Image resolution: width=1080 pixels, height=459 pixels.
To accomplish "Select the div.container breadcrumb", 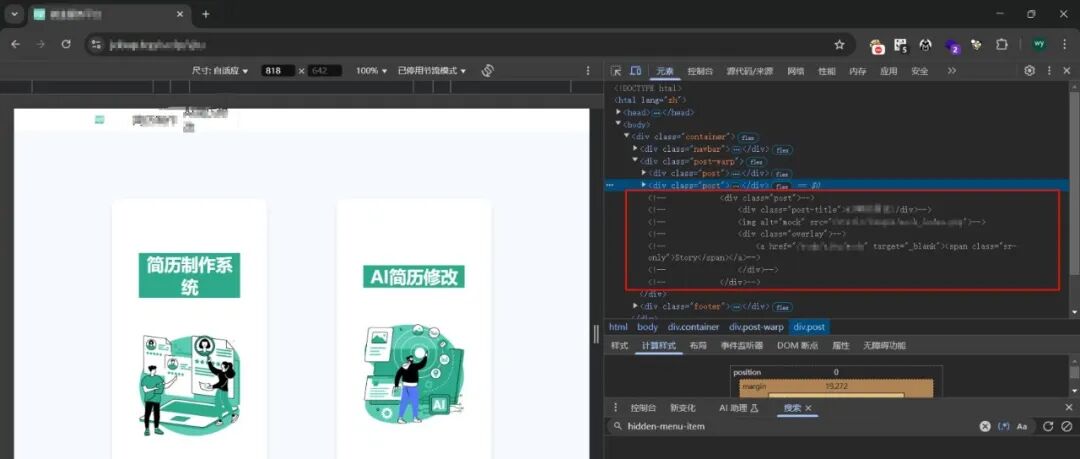I will pyautogui.click(x=693, y=327).
